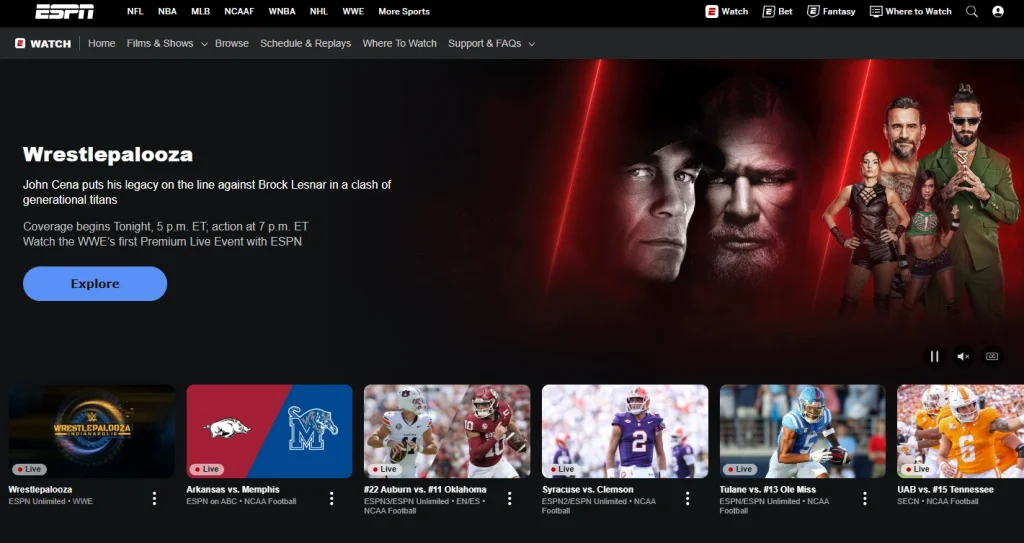Click the ESPN Bet icon
Screen dimensions: 1024x543
pyautogui.click(x=769, y=11)
